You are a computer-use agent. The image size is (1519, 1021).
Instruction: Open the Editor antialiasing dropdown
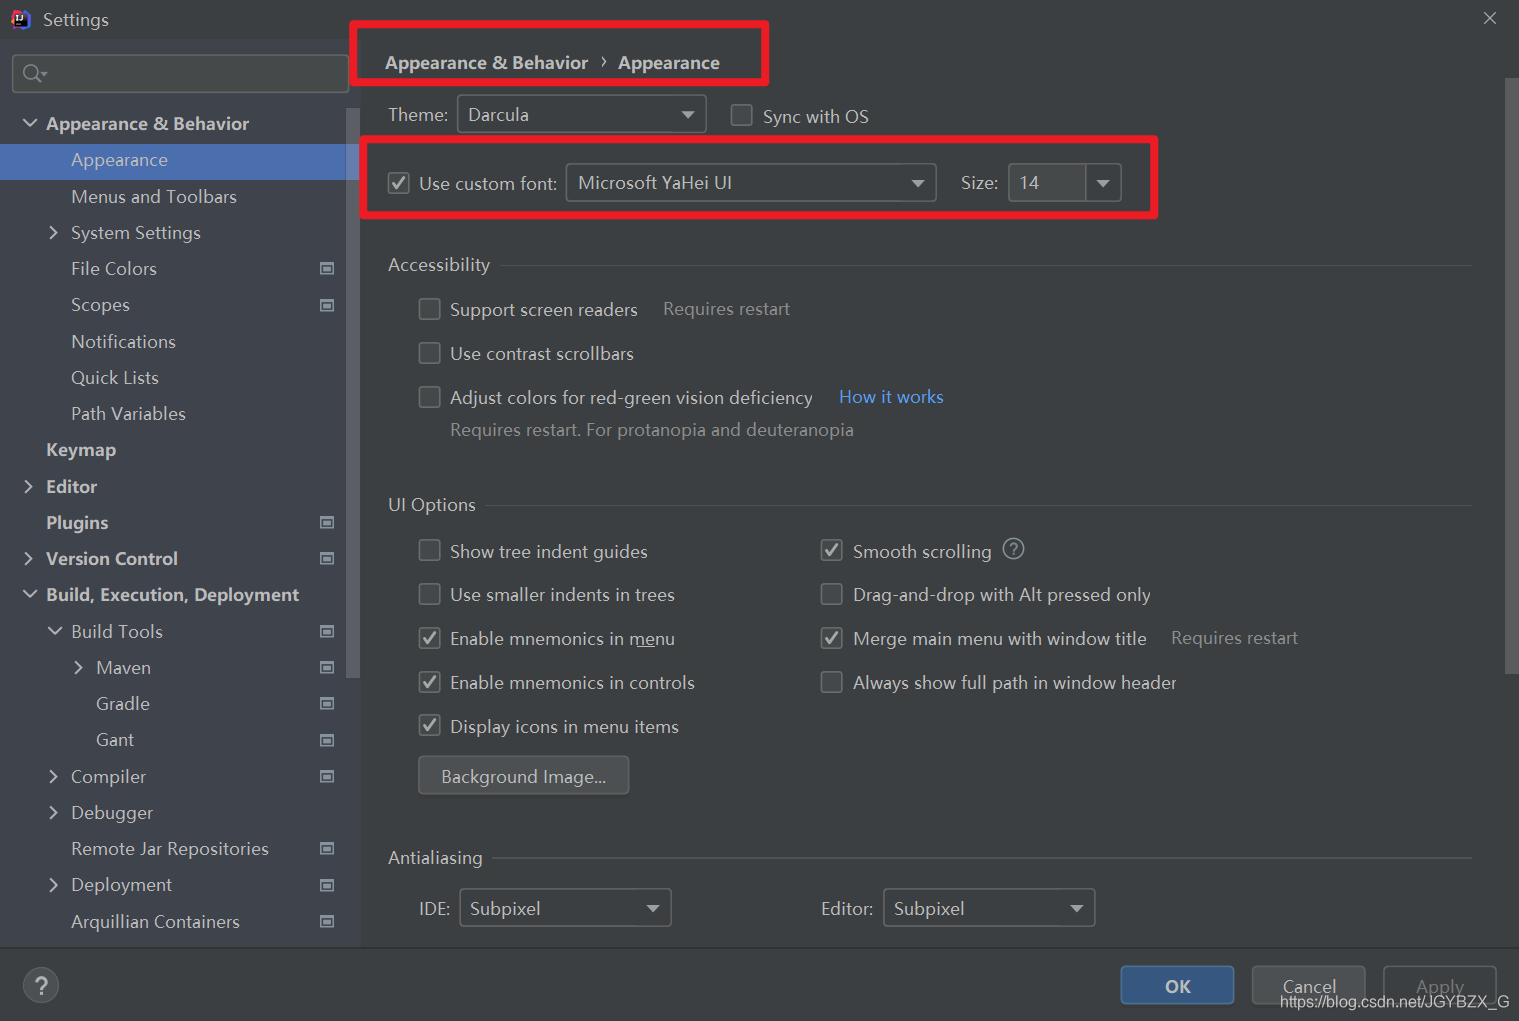pos(989,908)
